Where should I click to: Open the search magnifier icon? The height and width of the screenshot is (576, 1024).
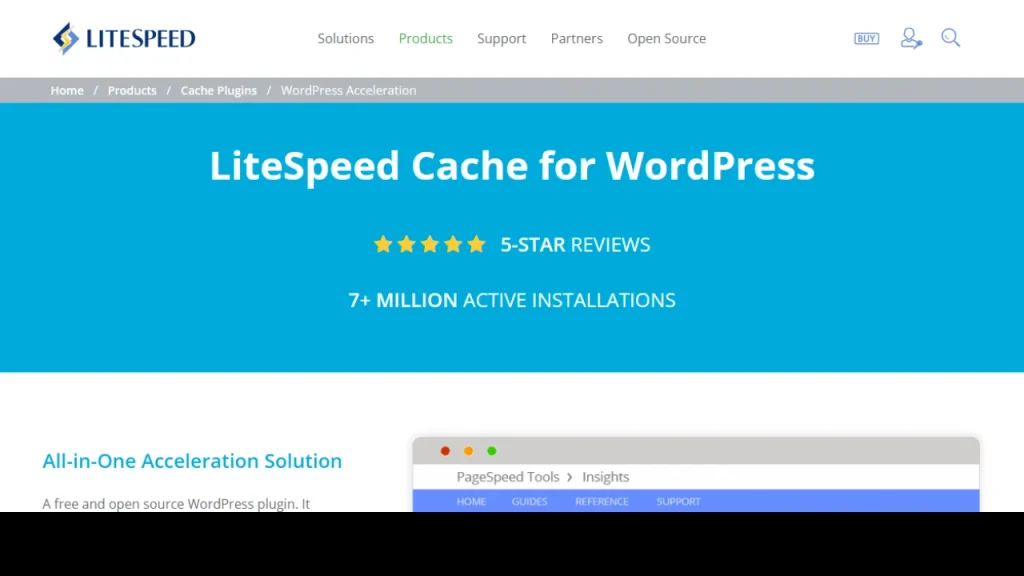[x=950, y=38]
